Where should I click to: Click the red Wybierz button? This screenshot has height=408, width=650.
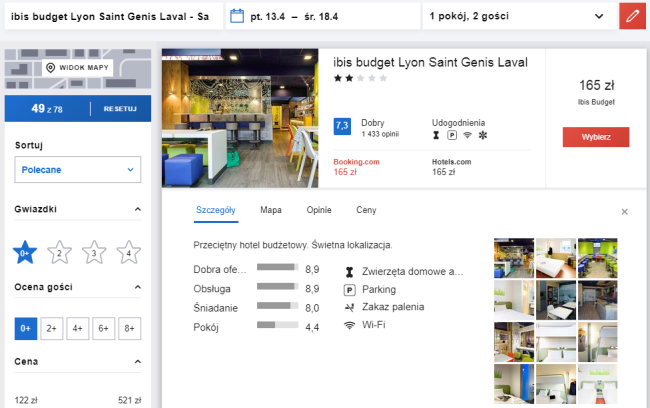(x=595, y=137)
